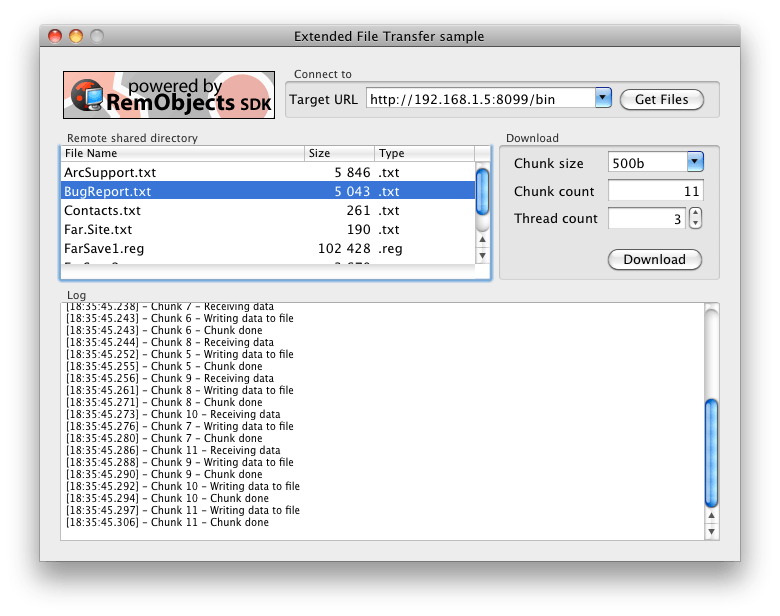
Task: Select the BugReport.txt row
Action: (268, 191)
